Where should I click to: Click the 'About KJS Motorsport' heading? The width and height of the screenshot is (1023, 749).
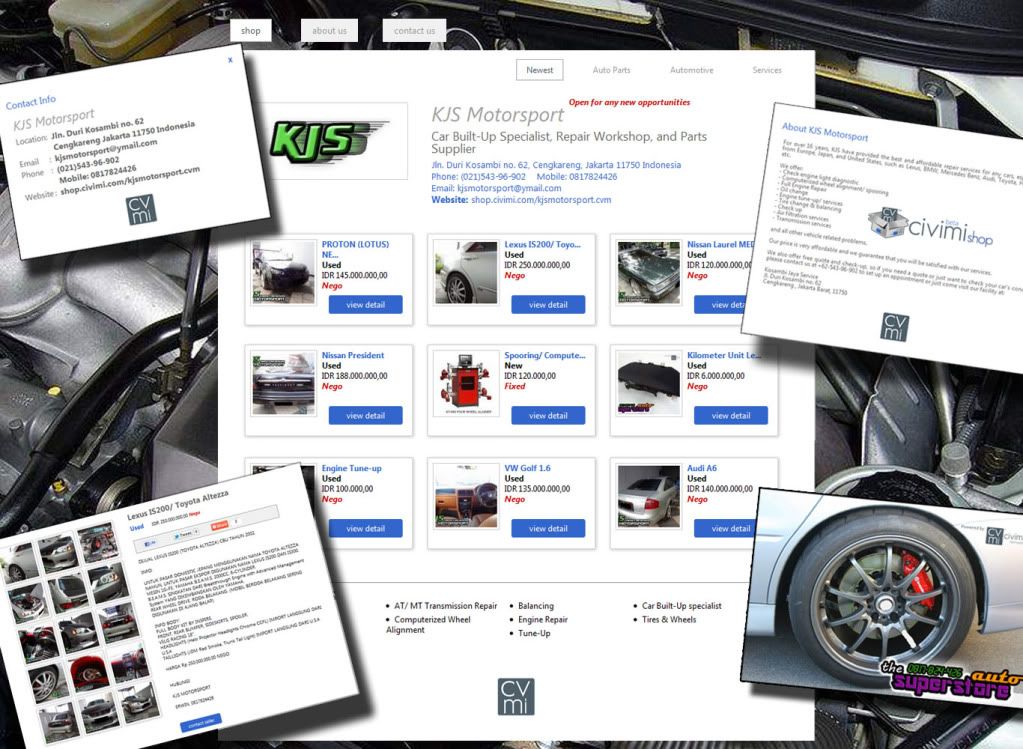coord(825,131)
